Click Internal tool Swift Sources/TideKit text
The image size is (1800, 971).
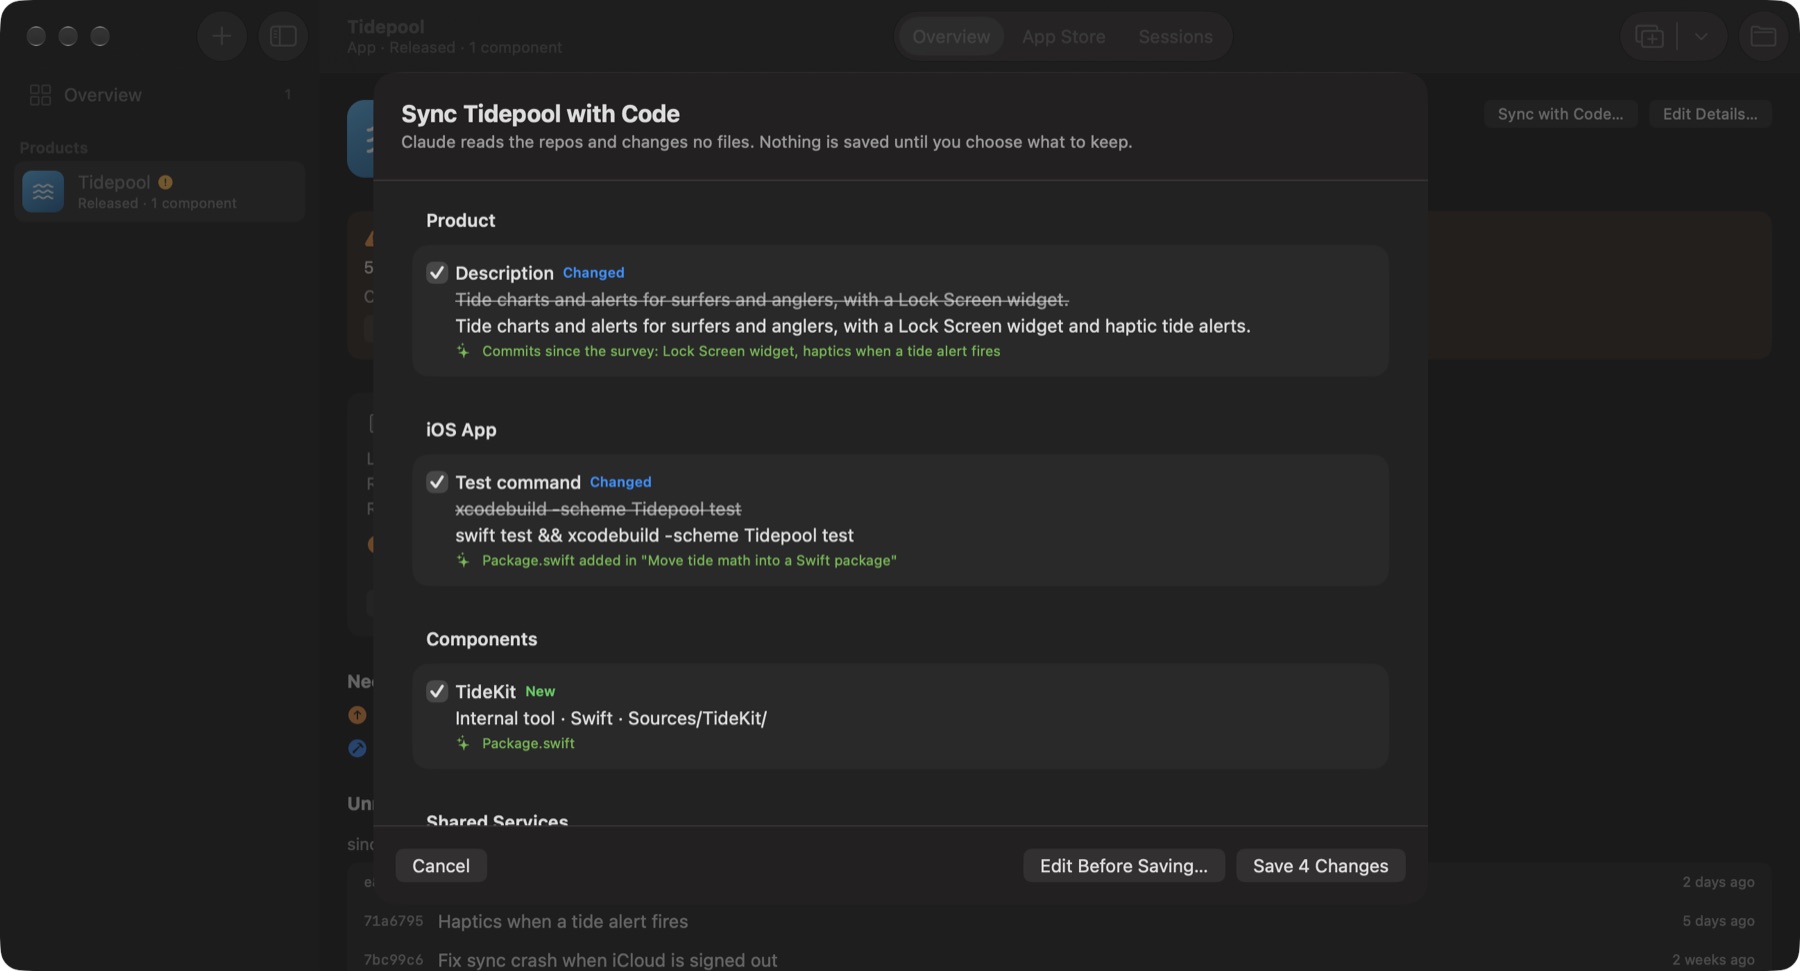pyautogui.click(x=611, y=718)
